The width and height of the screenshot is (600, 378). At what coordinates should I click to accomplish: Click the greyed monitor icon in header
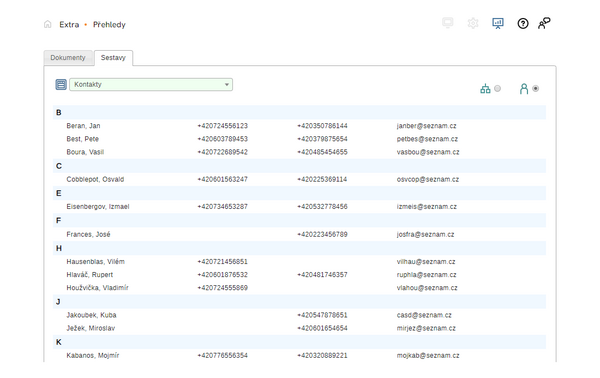(448, 23)
